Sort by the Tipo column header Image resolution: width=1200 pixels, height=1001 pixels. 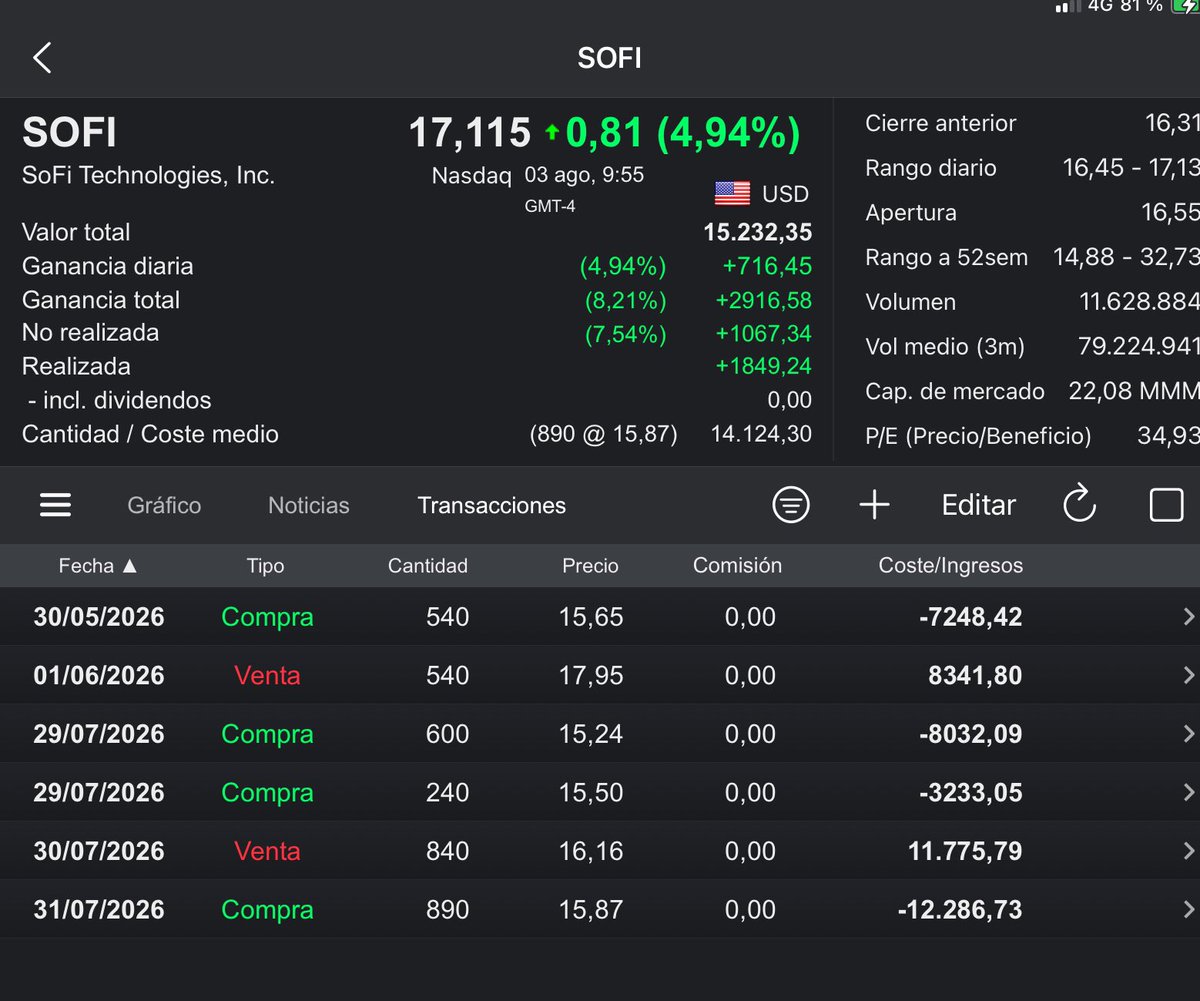(265, 566)
